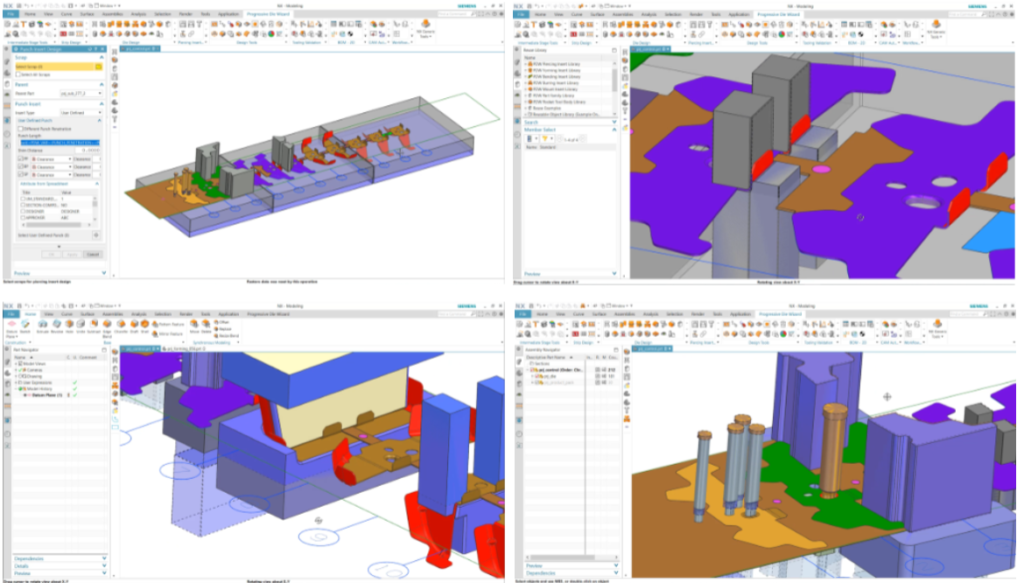Open the Parent Part dropdown

click(x=100, y=95)
